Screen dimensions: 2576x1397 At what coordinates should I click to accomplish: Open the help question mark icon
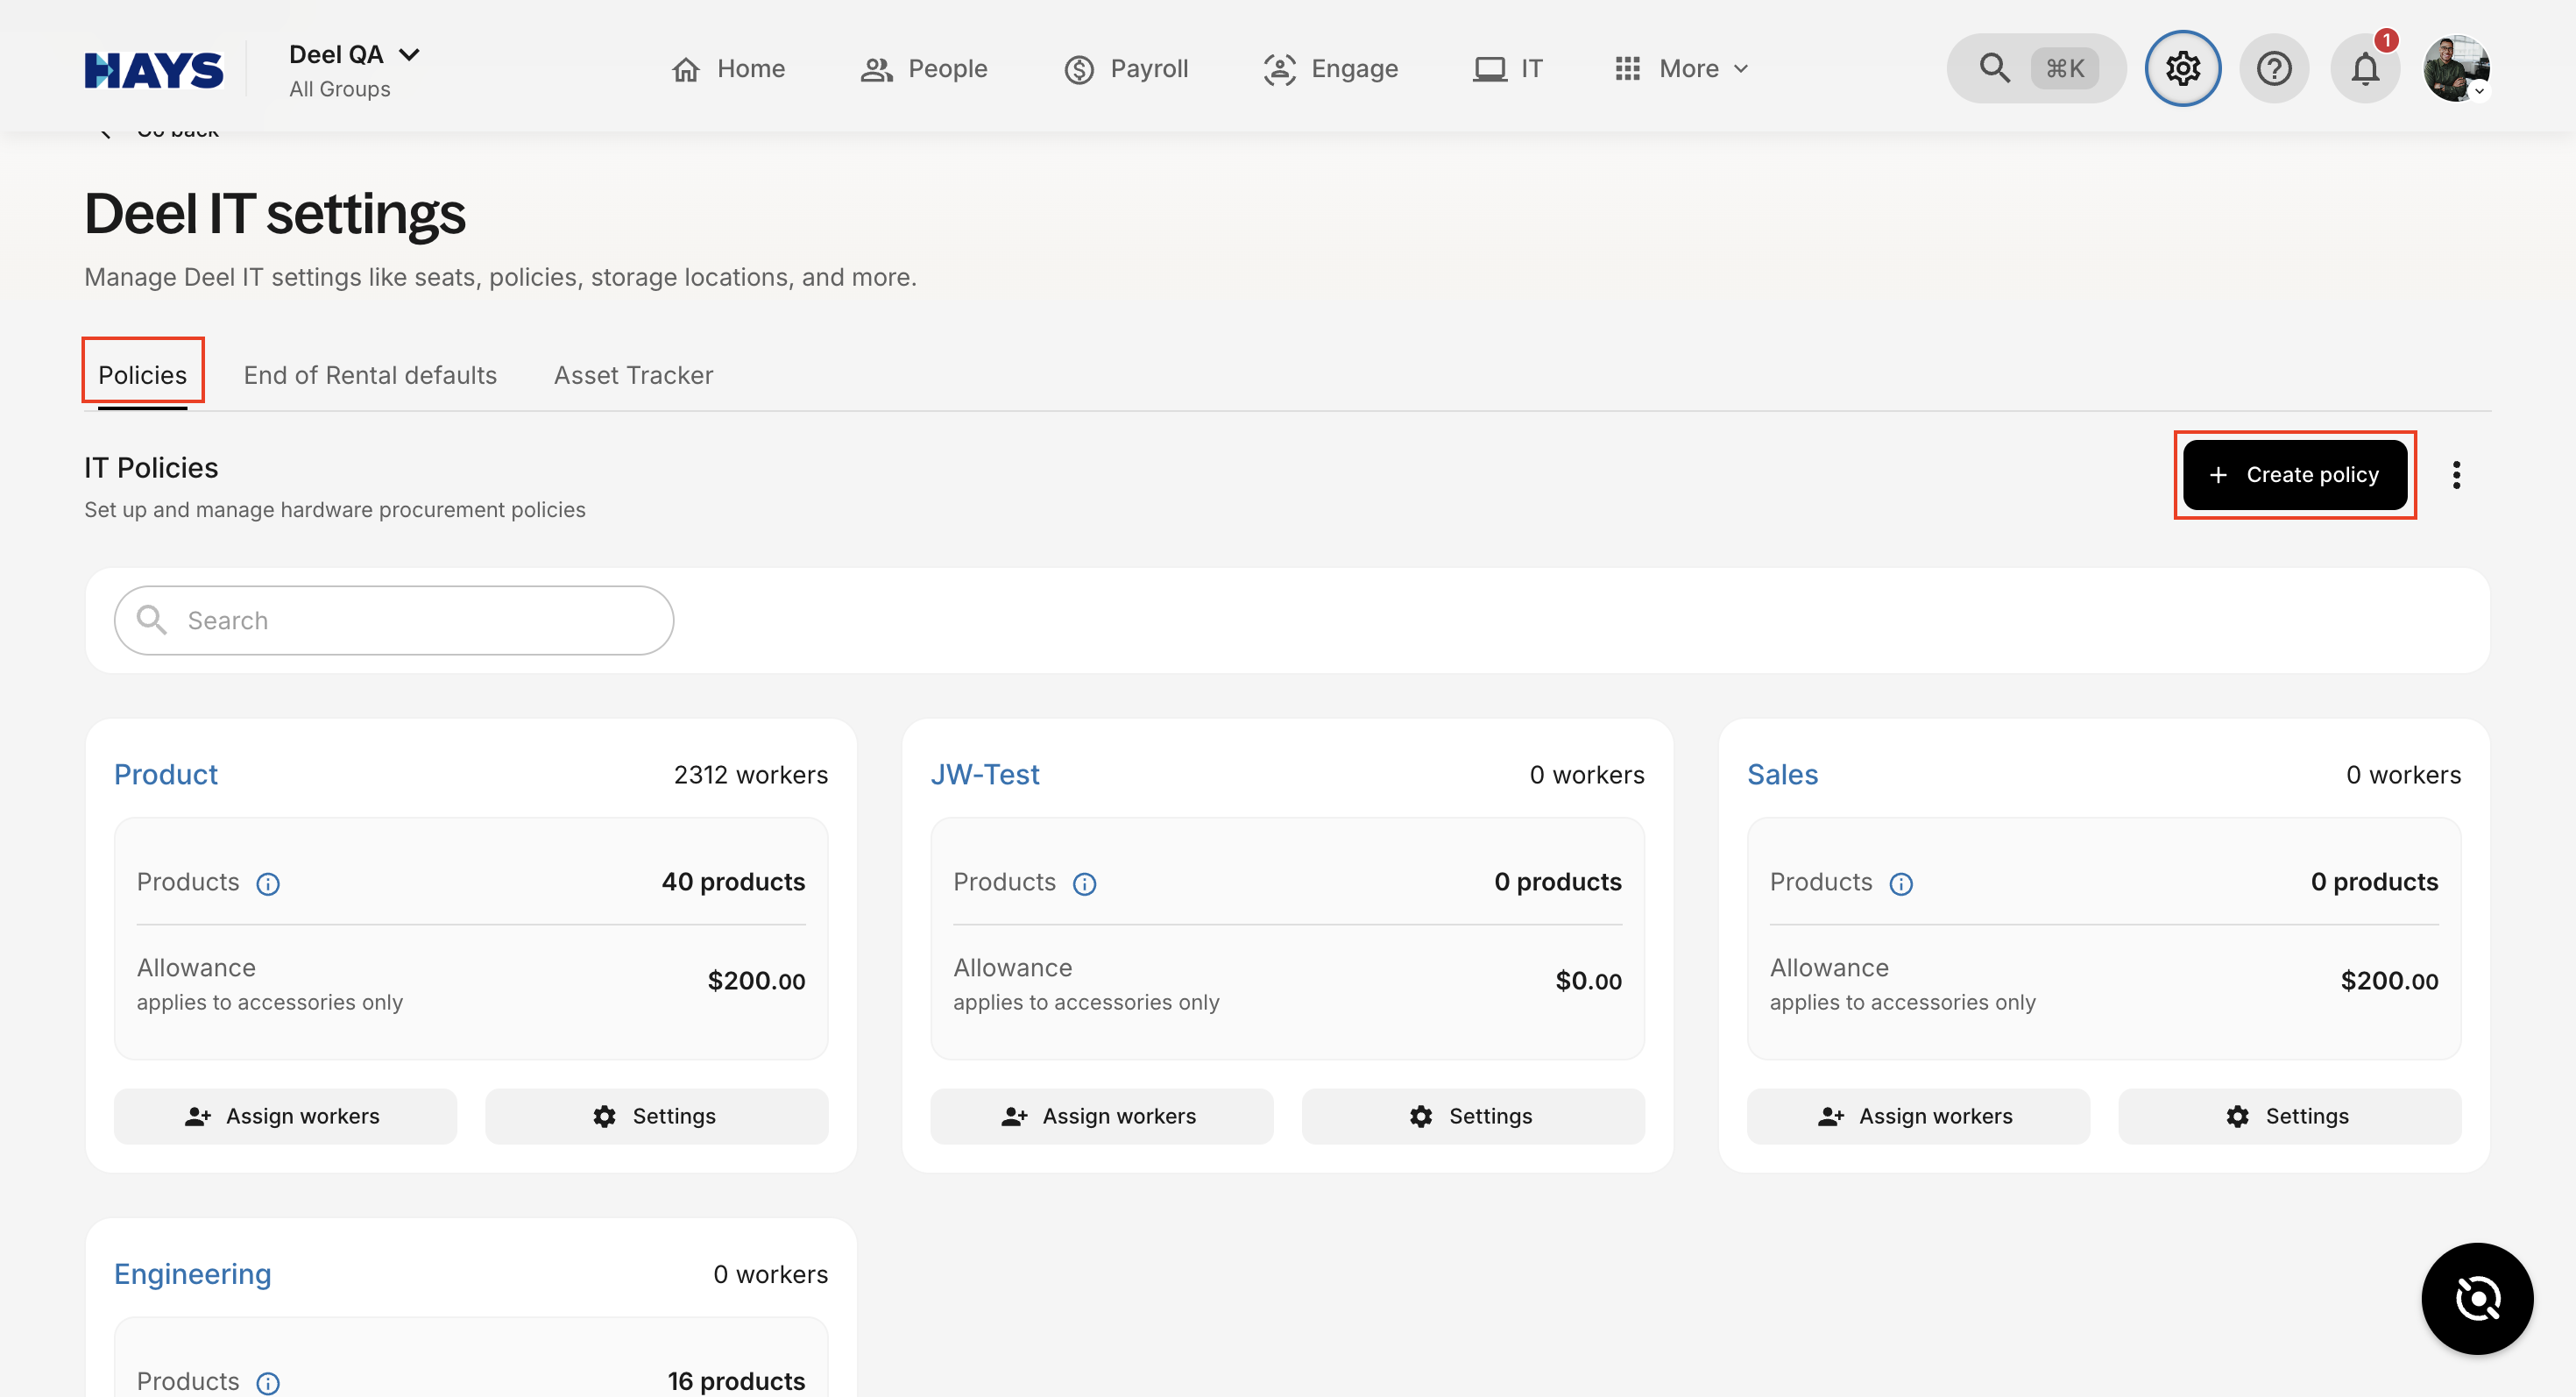[x=2273, y=68]
